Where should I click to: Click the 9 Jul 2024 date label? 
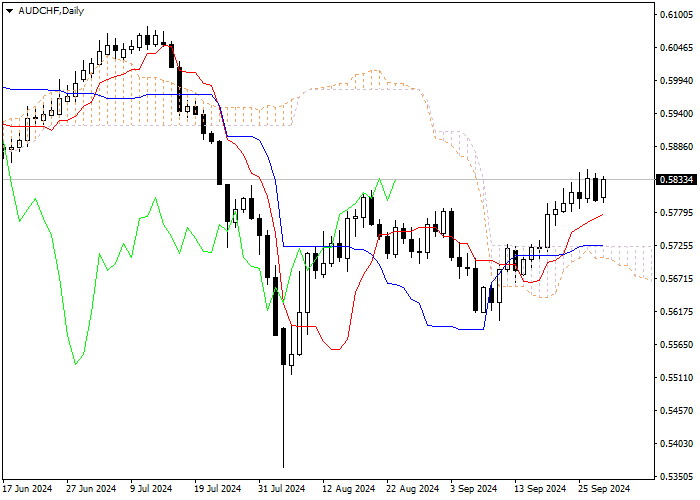tap(151, 489)
